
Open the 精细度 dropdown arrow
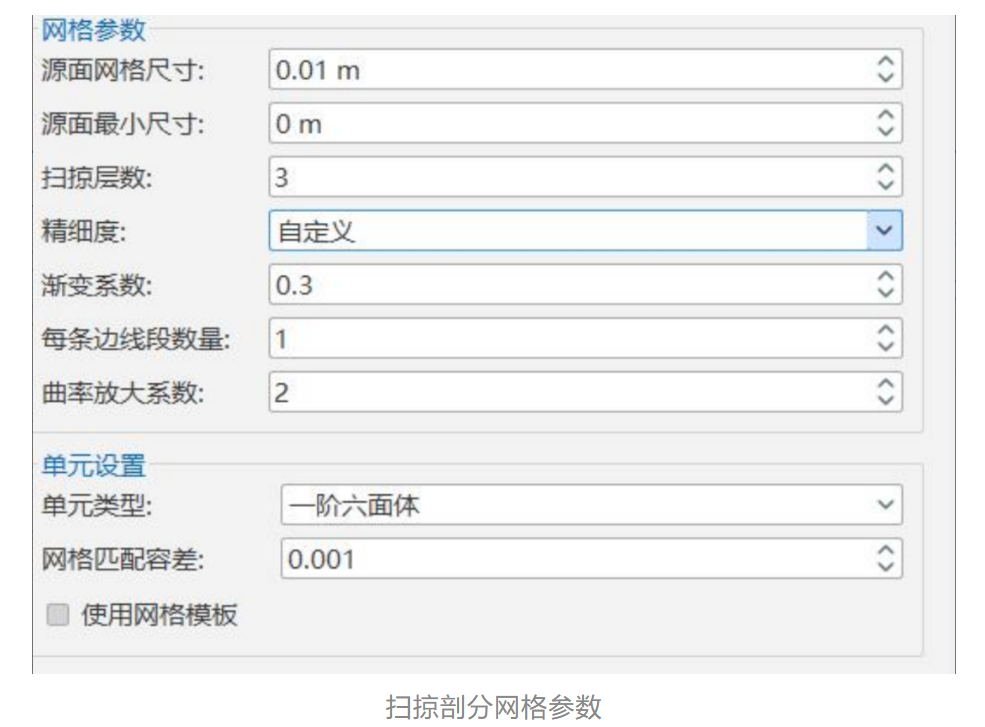point(884,231)
